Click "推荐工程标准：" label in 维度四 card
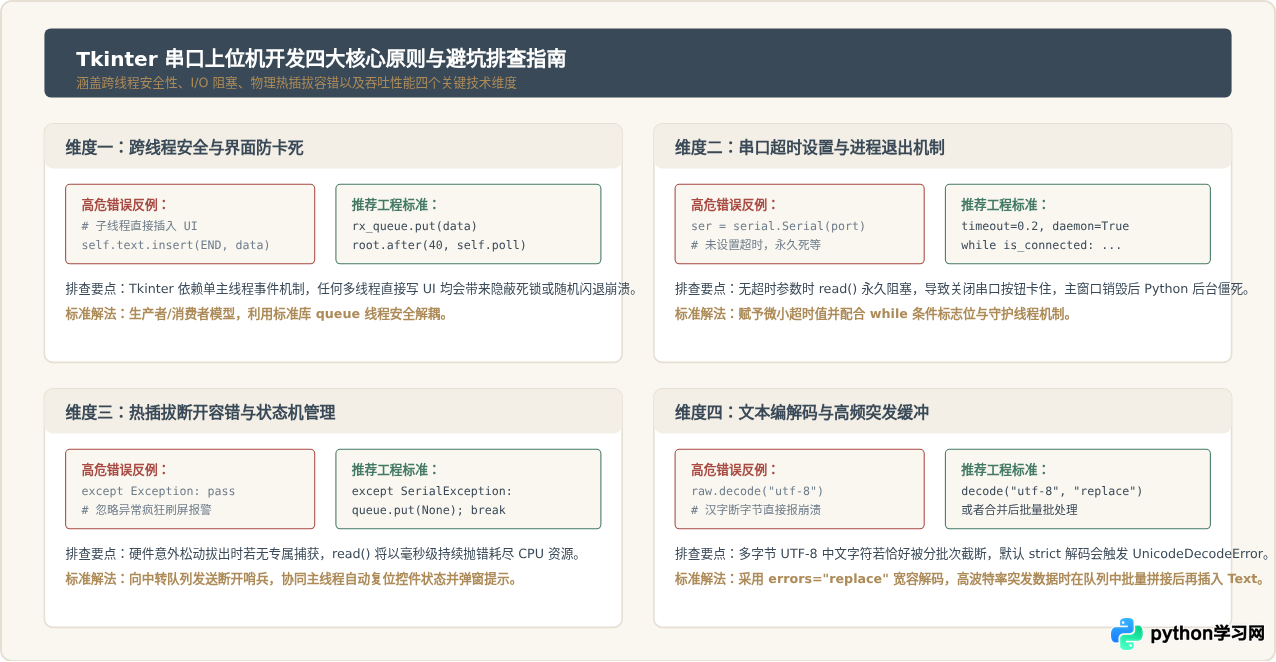The height and width of the screenshot is (662, 1276). (1005, 470)
